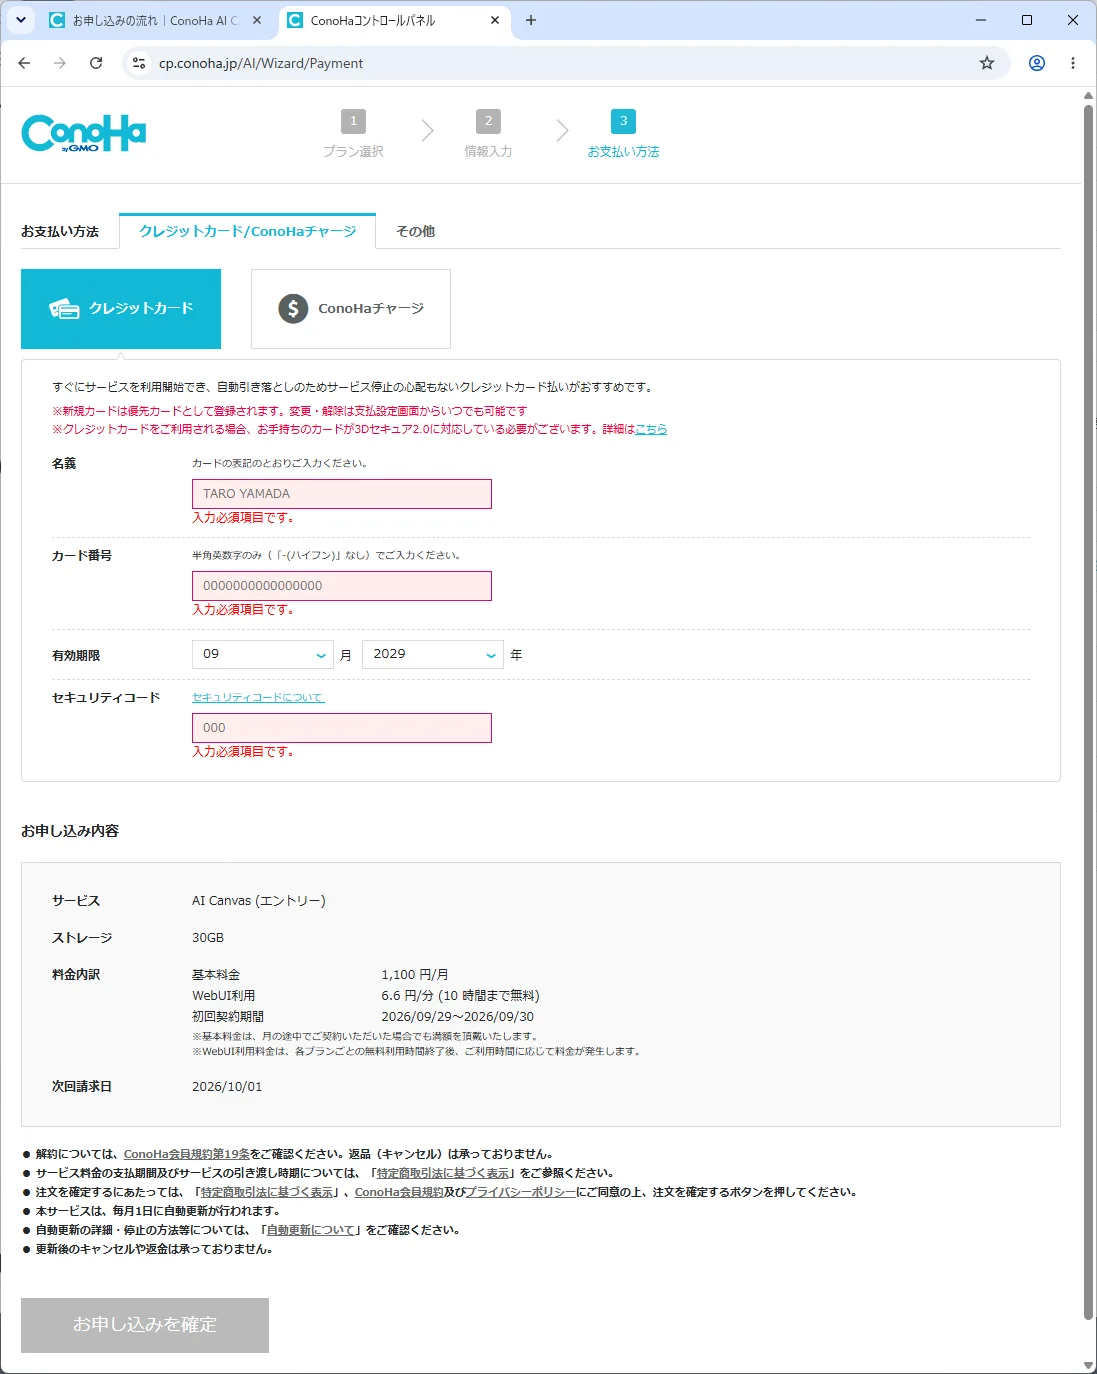Switch to the その他 payment tab

(415, 231)
